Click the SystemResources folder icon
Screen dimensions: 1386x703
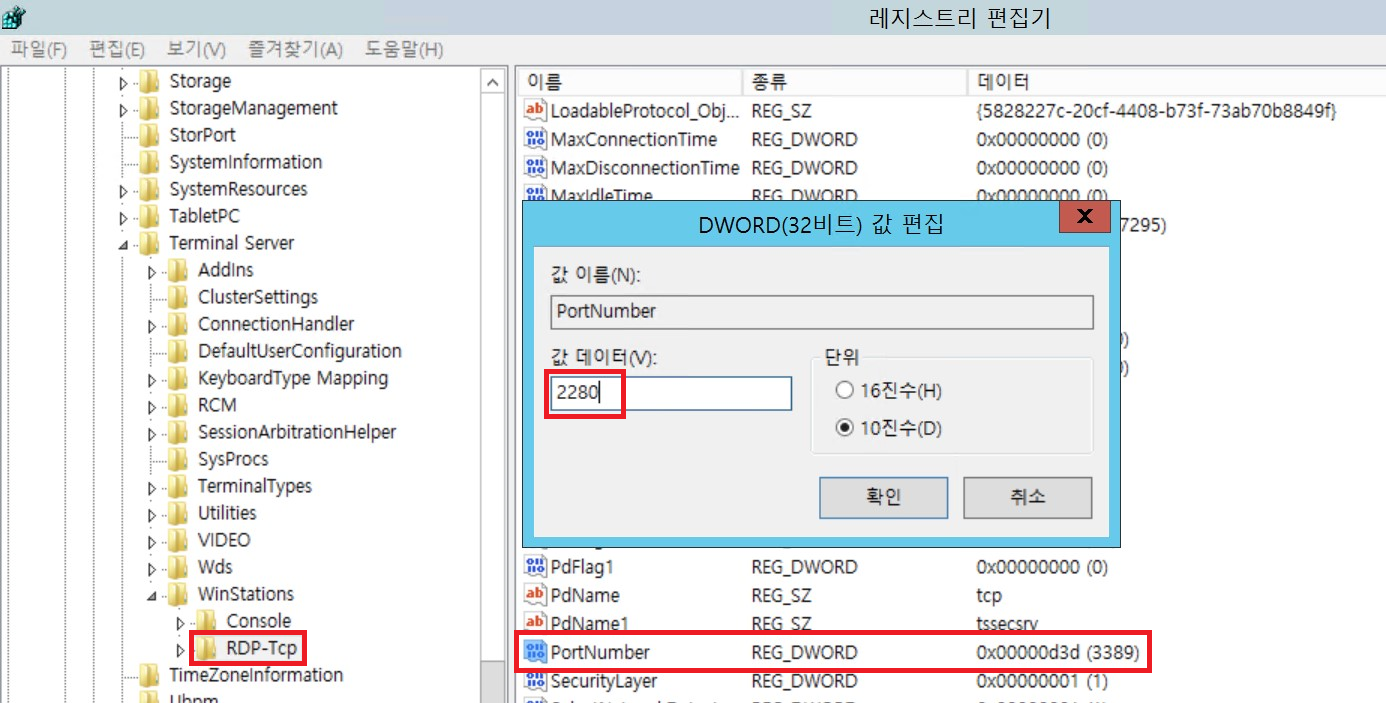click(150, 189)
